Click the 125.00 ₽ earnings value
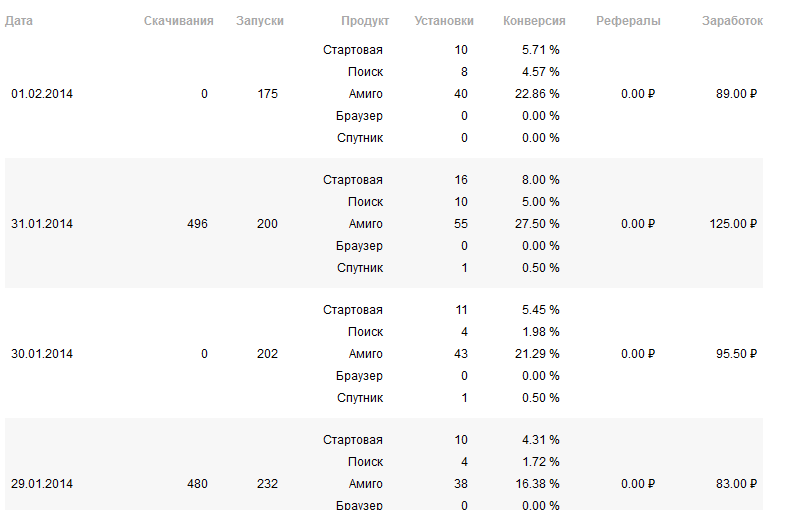This screenshot has height=510, width=796. pos(733,224)
